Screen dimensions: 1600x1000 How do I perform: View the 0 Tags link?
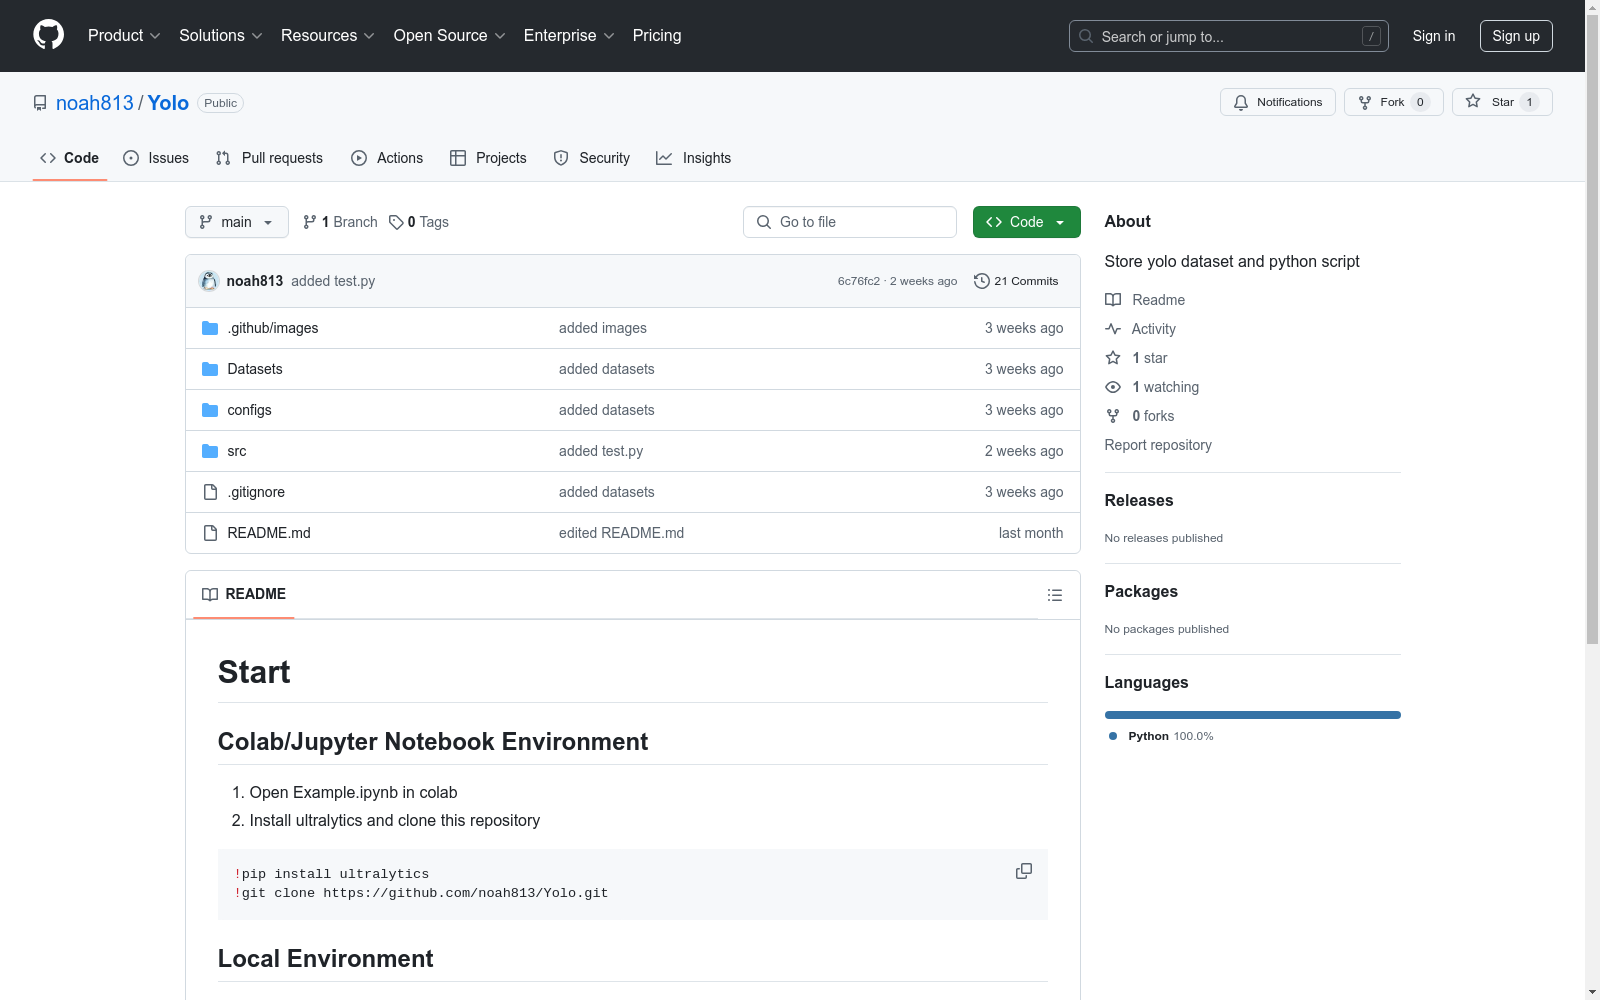click(x=419, y=222)
